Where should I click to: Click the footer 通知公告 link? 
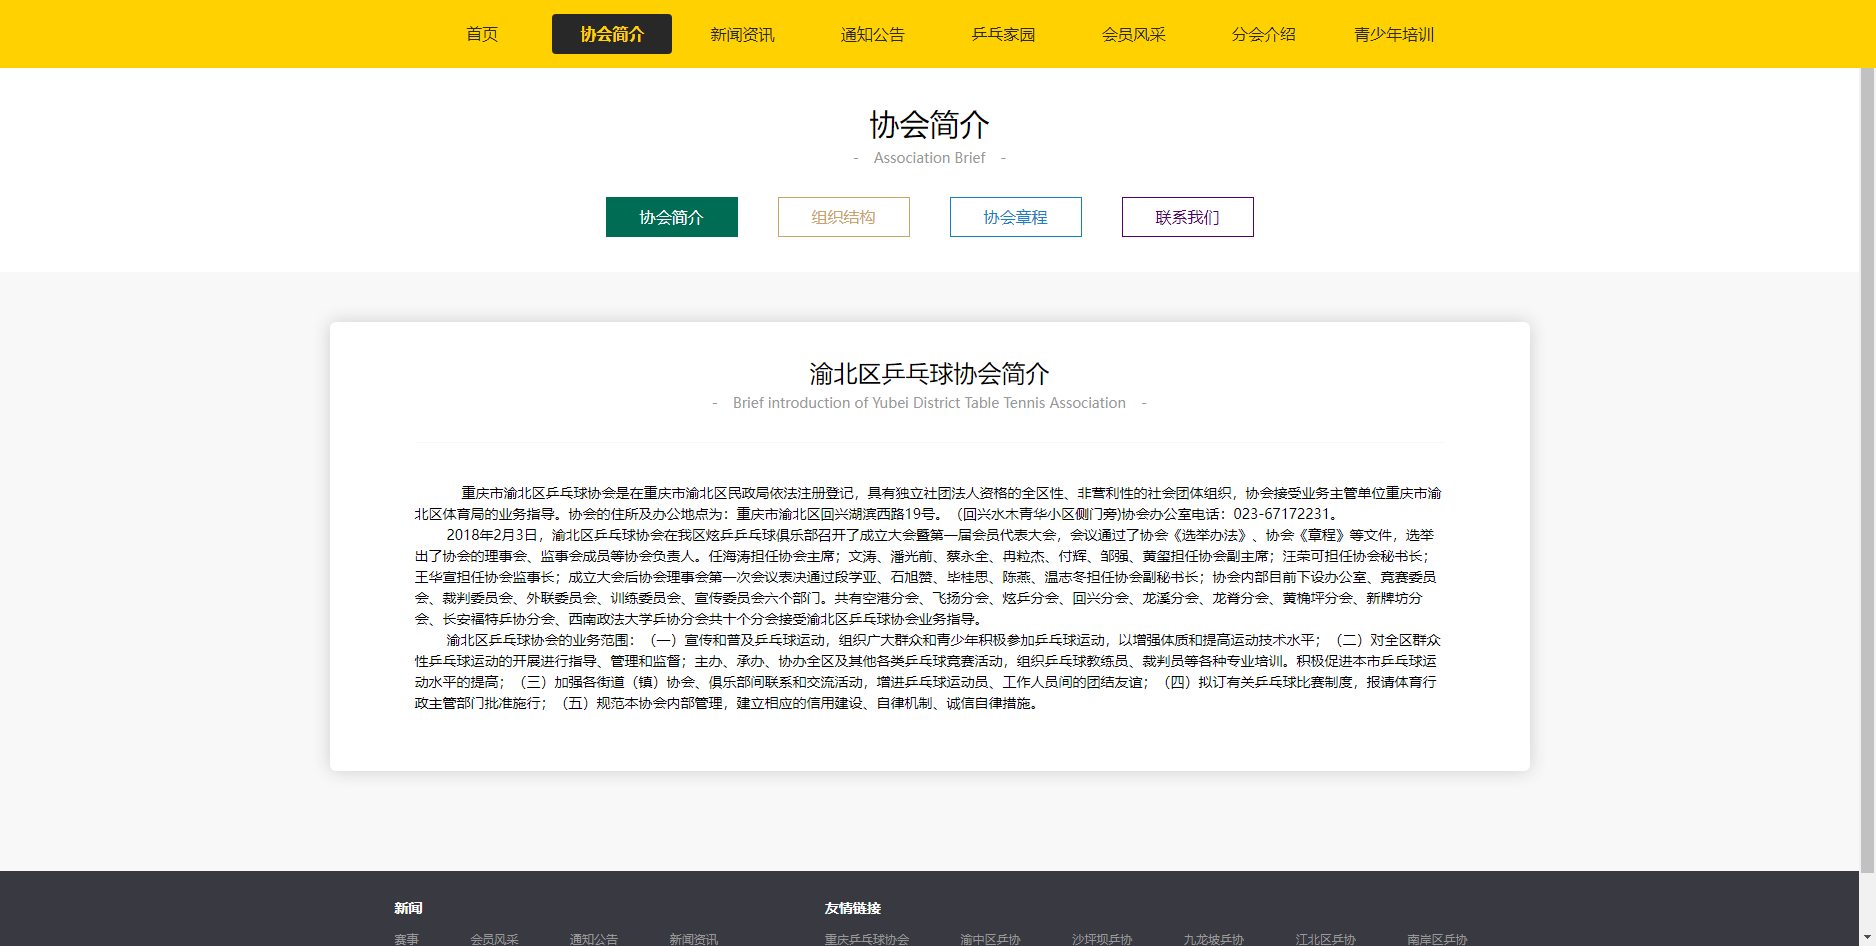pyautogui.click(x=594, y=939)
